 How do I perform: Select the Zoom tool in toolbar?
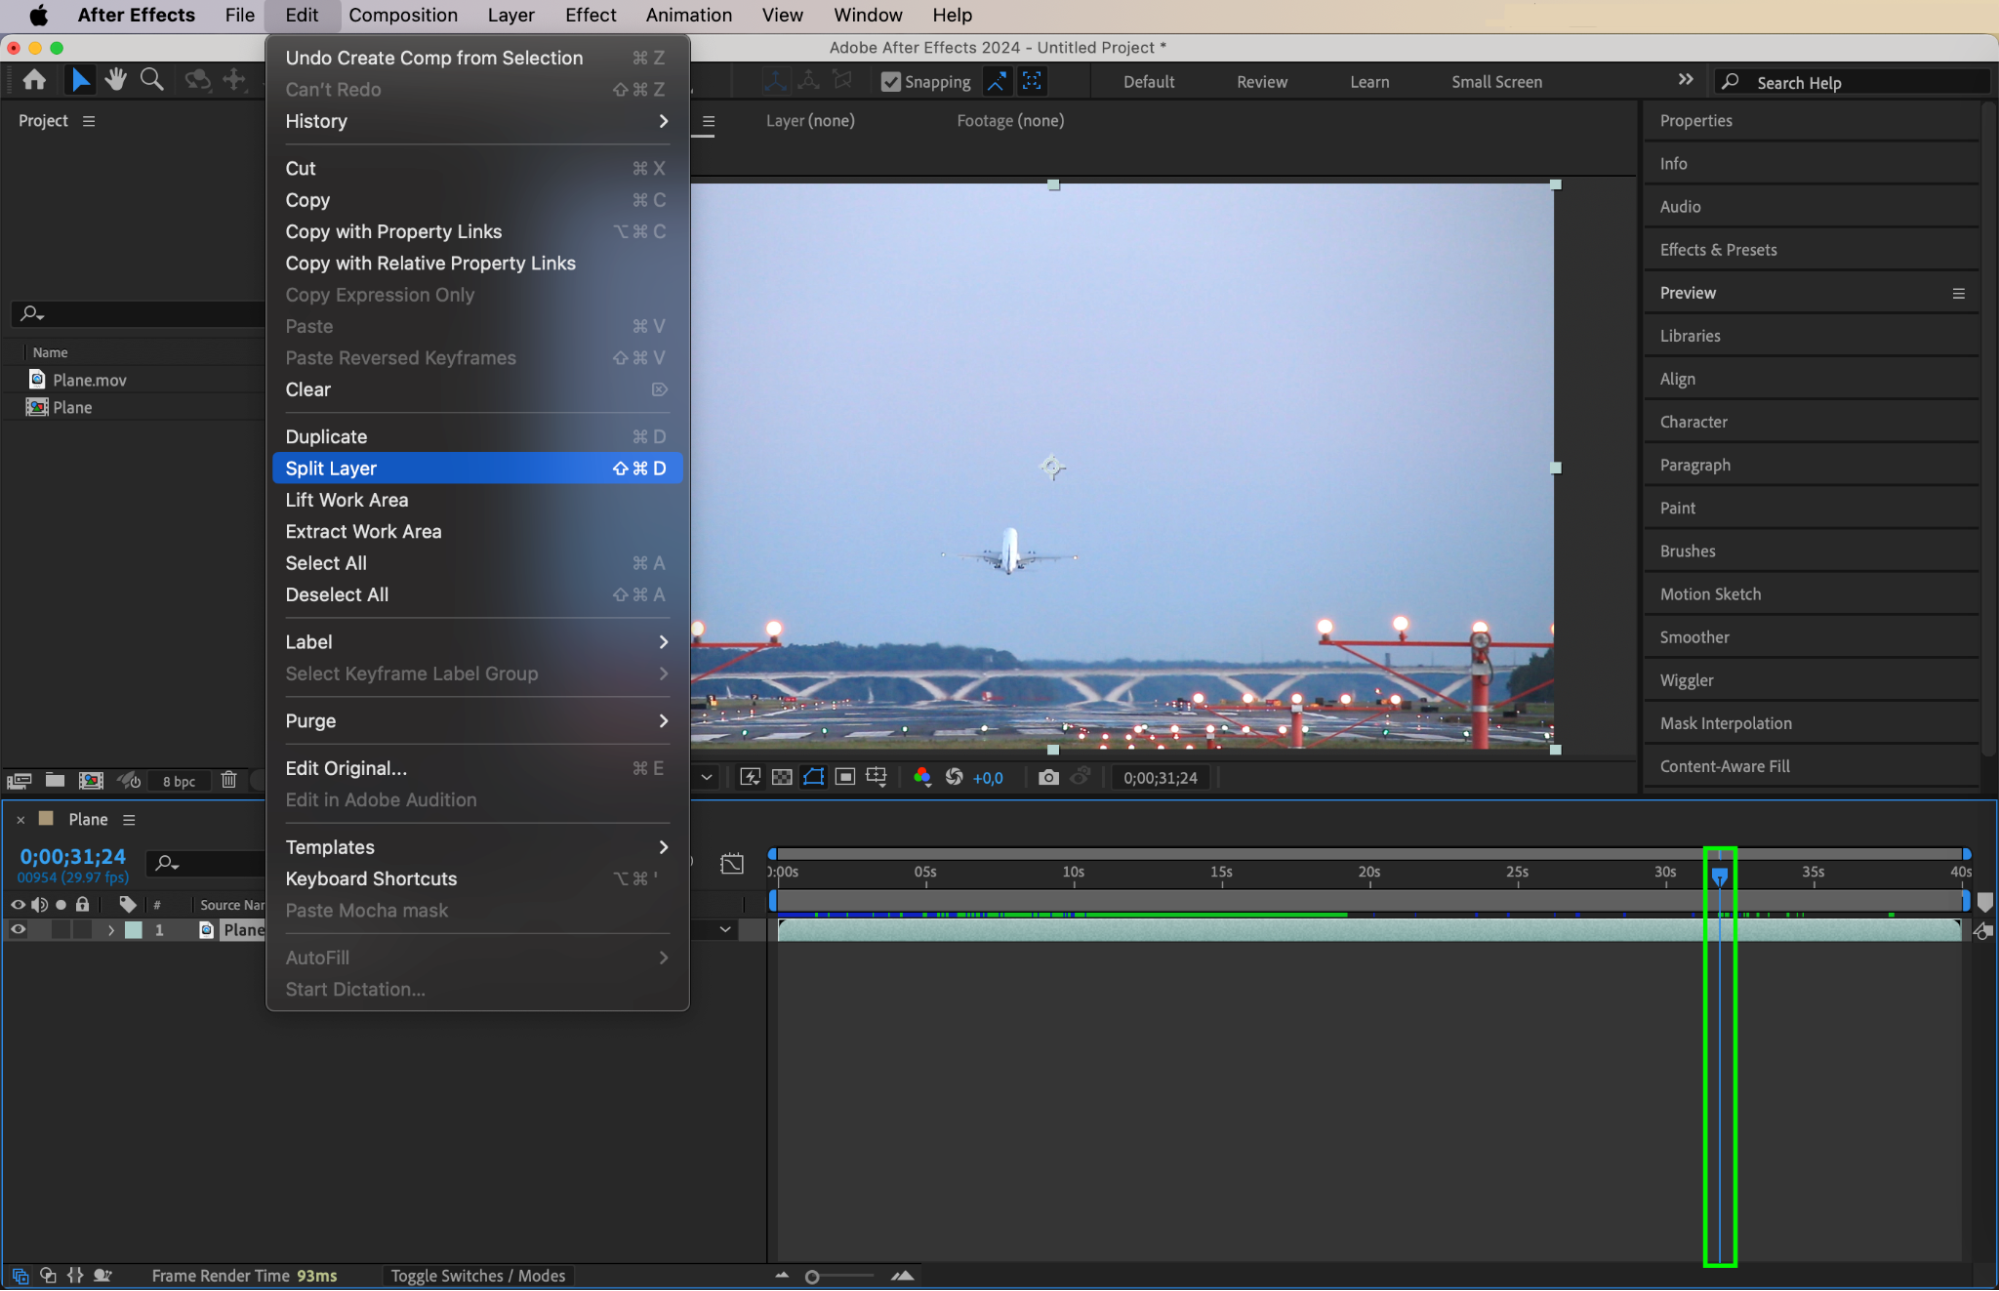(x=151, y=80)
